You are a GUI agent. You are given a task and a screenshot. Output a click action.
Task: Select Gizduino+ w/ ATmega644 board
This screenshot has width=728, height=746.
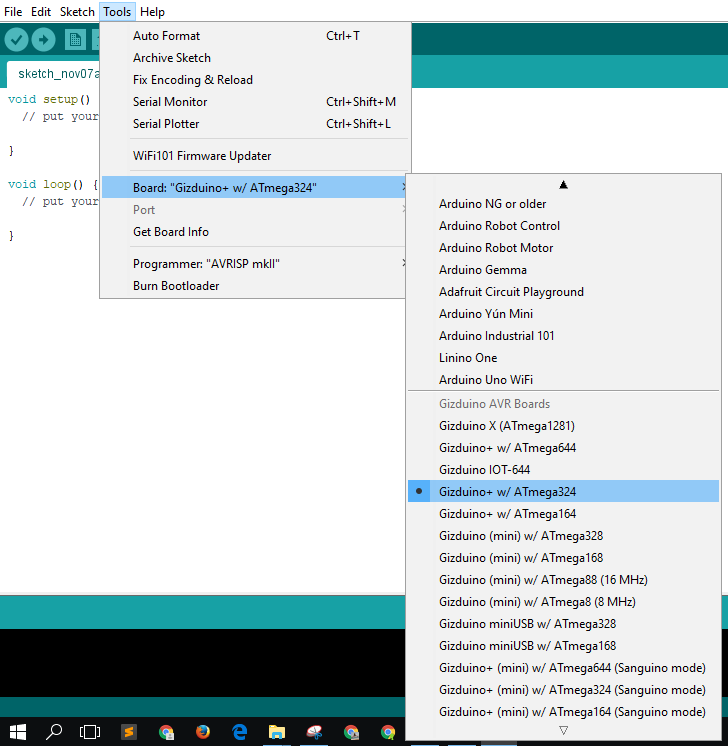point(563,448)
